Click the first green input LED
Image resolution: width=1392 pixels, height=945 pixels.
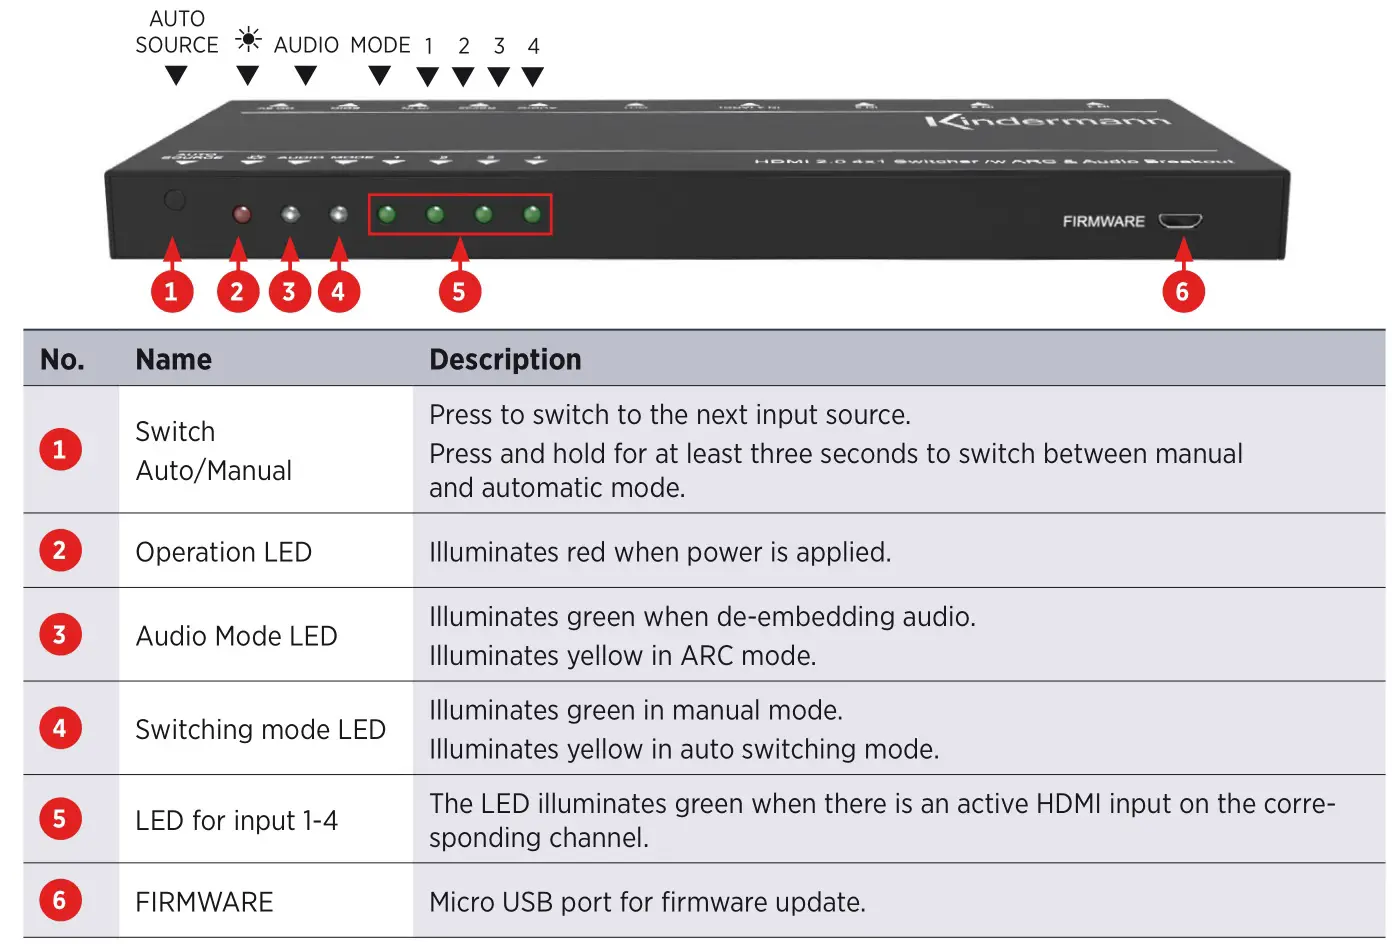click(x=387, y=214)
